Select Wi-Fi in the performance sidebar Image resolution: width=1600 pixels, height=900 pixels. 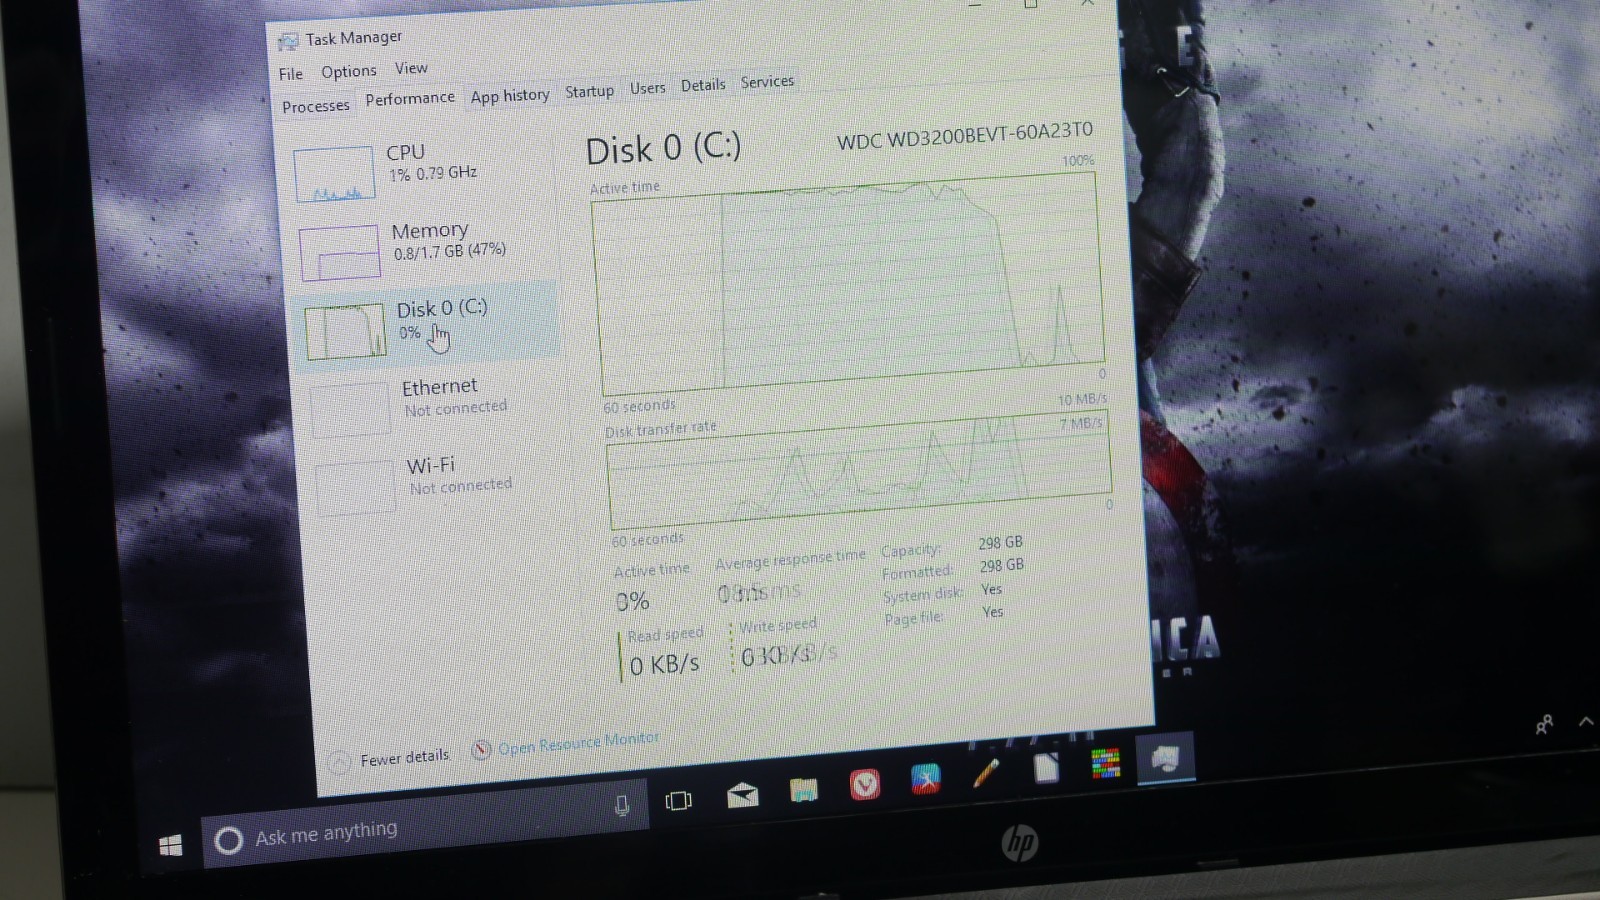click(x=436, y=482)
